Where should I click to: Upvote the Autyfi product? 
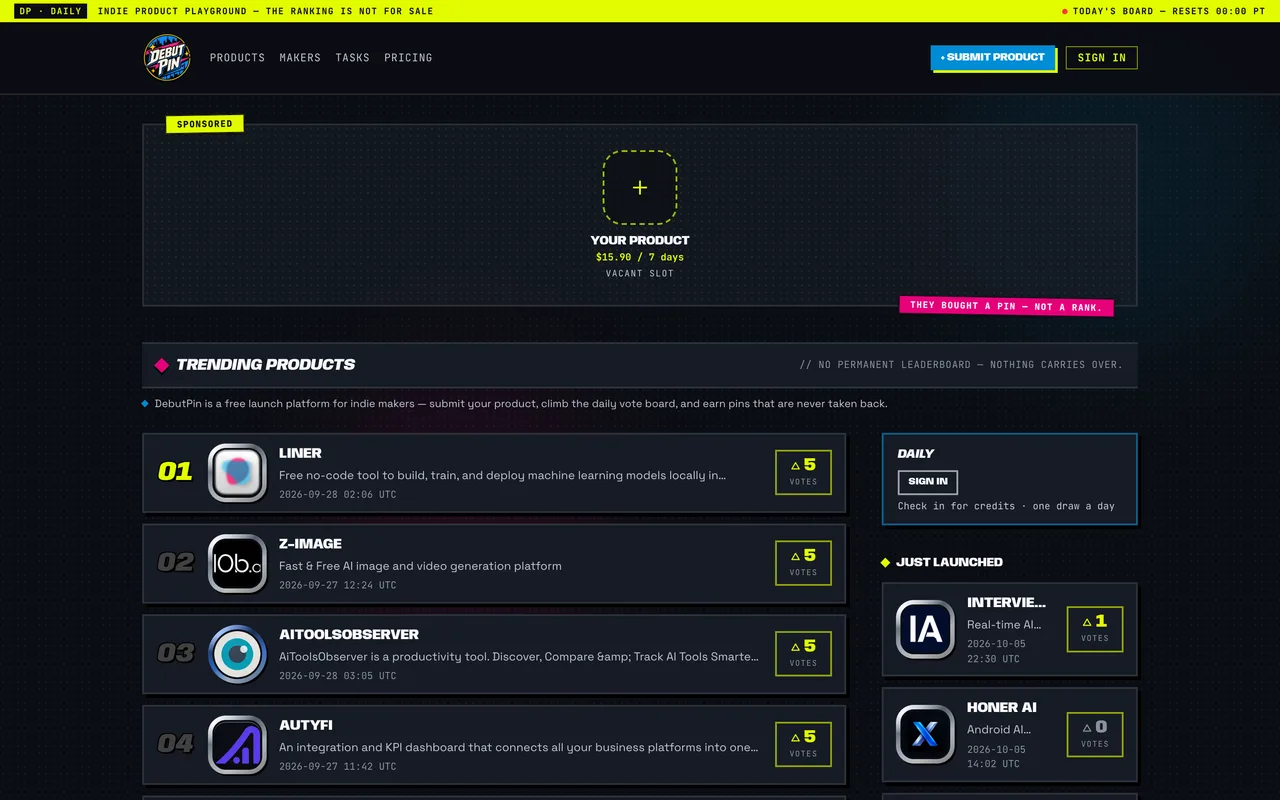pyautogui.click(x=803, y=744)
